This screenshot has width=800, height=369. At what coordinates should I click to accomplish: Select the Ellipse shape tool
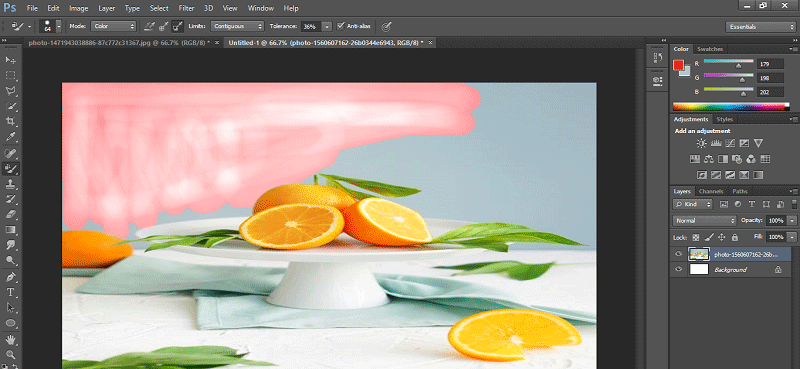click(x=10, y=323)
